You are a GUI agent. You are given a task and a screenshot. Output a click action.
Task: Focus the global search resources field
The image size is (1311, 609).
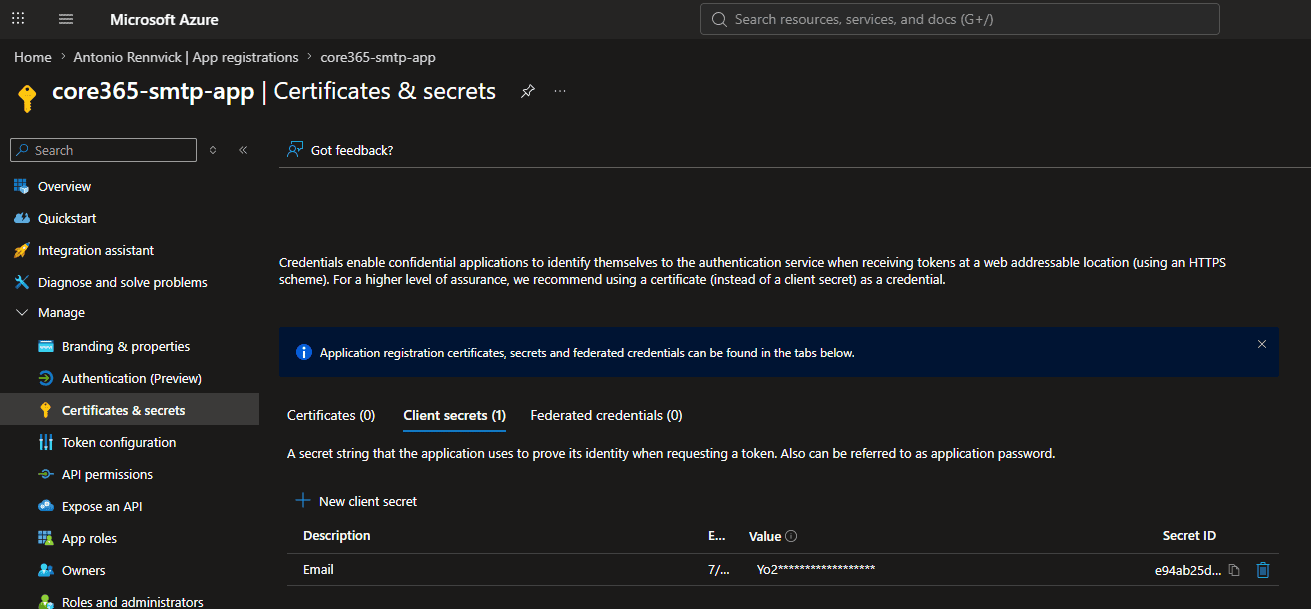click(960, 19)
